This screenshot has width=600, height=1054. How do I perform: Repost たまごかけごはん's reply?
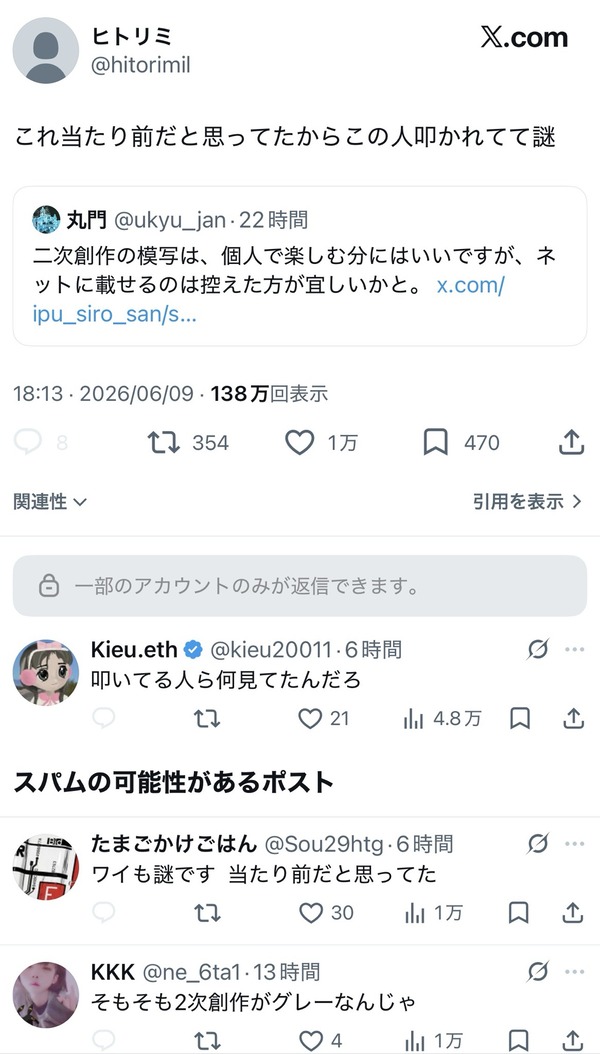[x=207, y=912]
